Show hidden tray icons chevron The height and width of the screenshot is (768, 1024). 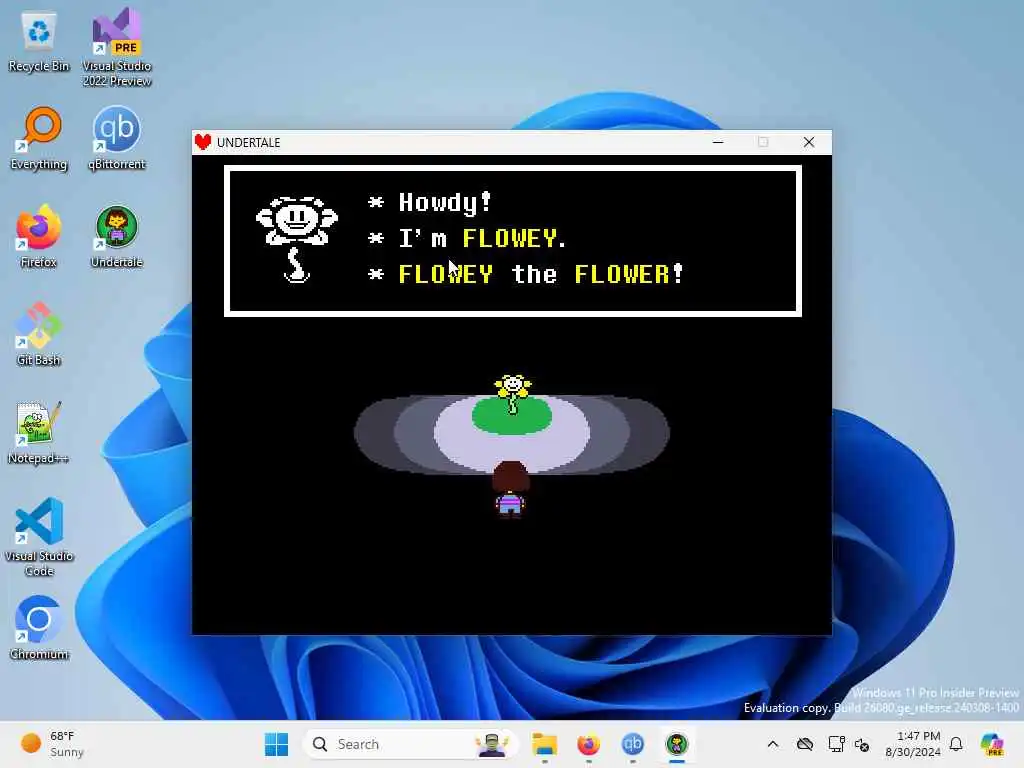773,744
